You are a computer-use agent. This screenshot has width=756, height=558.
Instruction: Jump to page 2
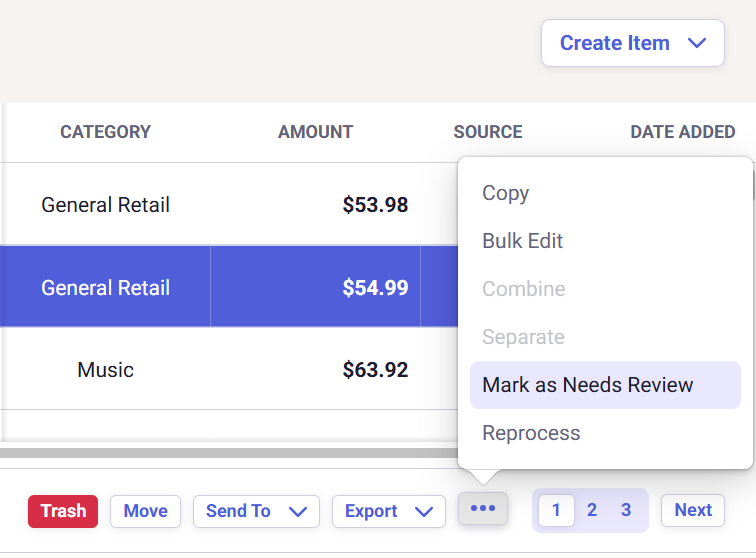click(x=592, y=510)
